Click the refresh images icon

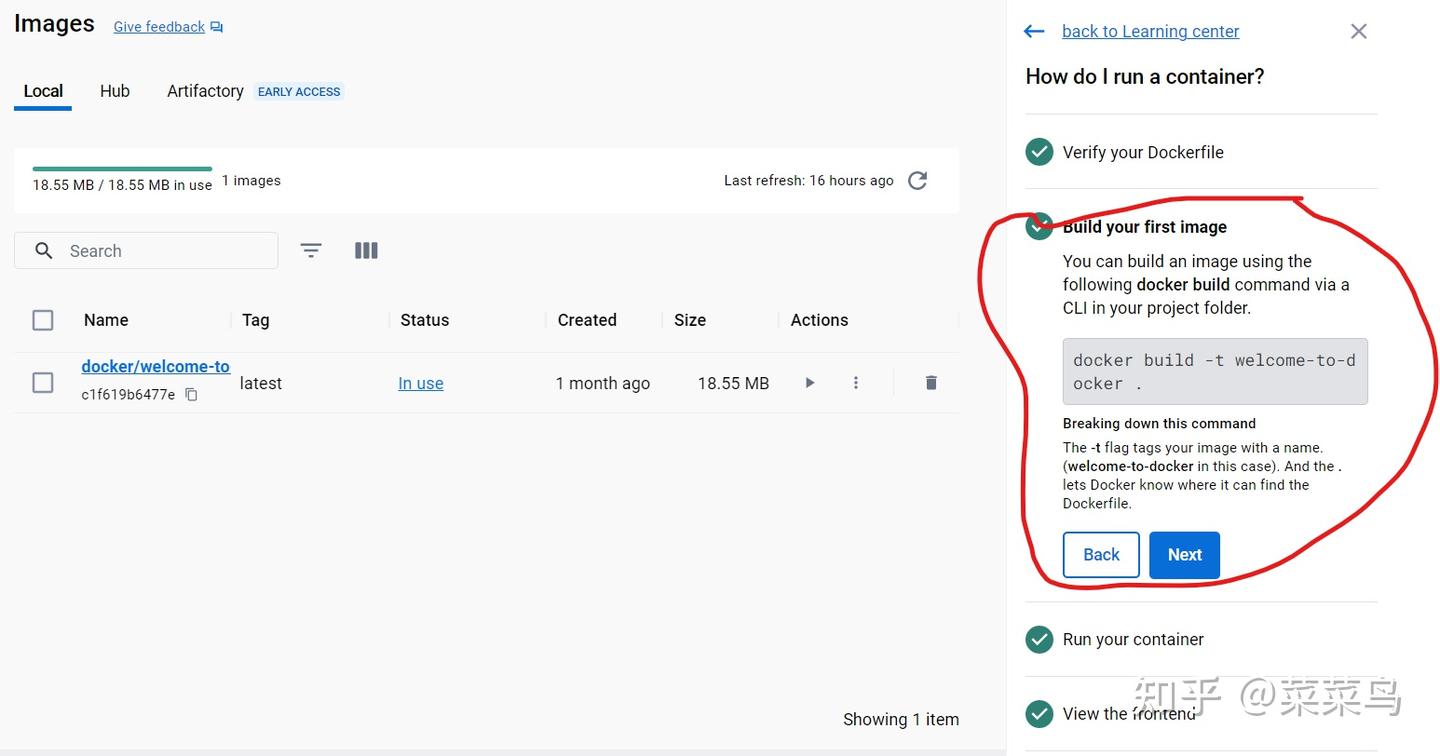[x=917, y=181]
